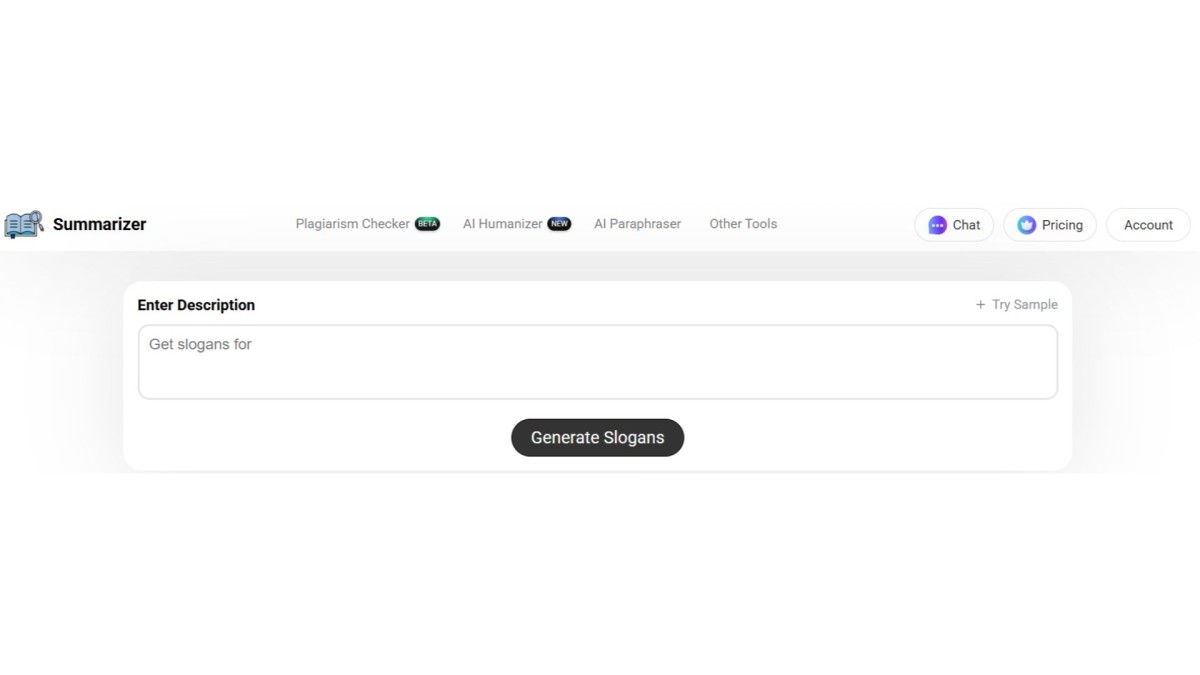Click the Pricing crown icon
The image size is (1200, 675).
(x=1026, y=225)
